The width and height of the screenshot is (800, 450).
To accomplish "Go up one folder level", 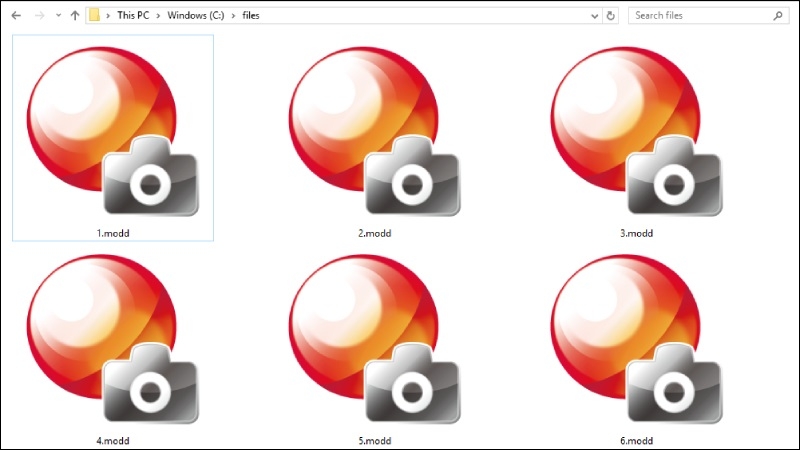I will (75, 15).
